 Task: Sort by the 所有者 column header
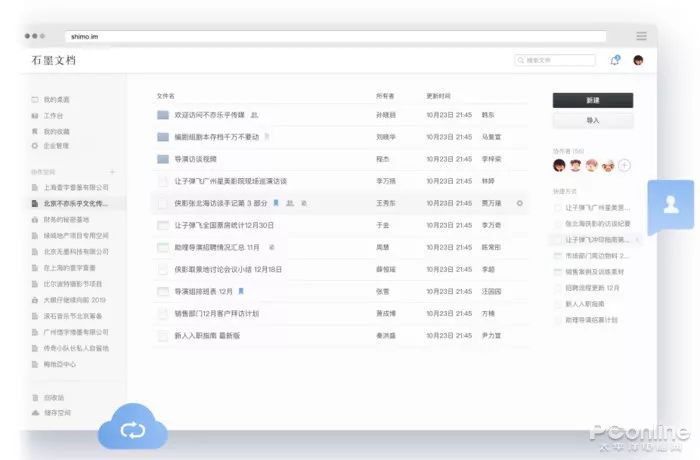point(385,96)
